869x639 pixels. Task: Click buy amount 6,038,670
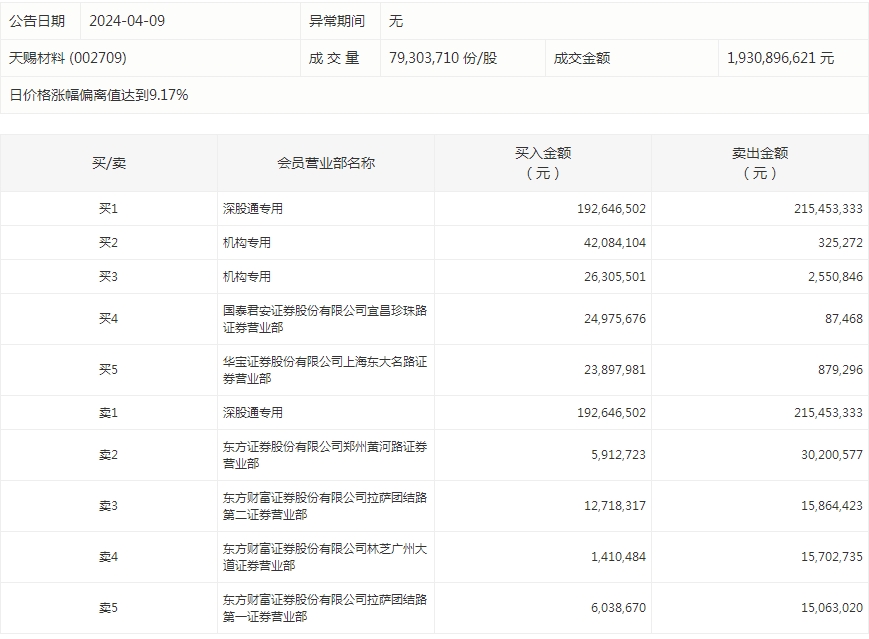pyautogui.click(x=618, y=608)
